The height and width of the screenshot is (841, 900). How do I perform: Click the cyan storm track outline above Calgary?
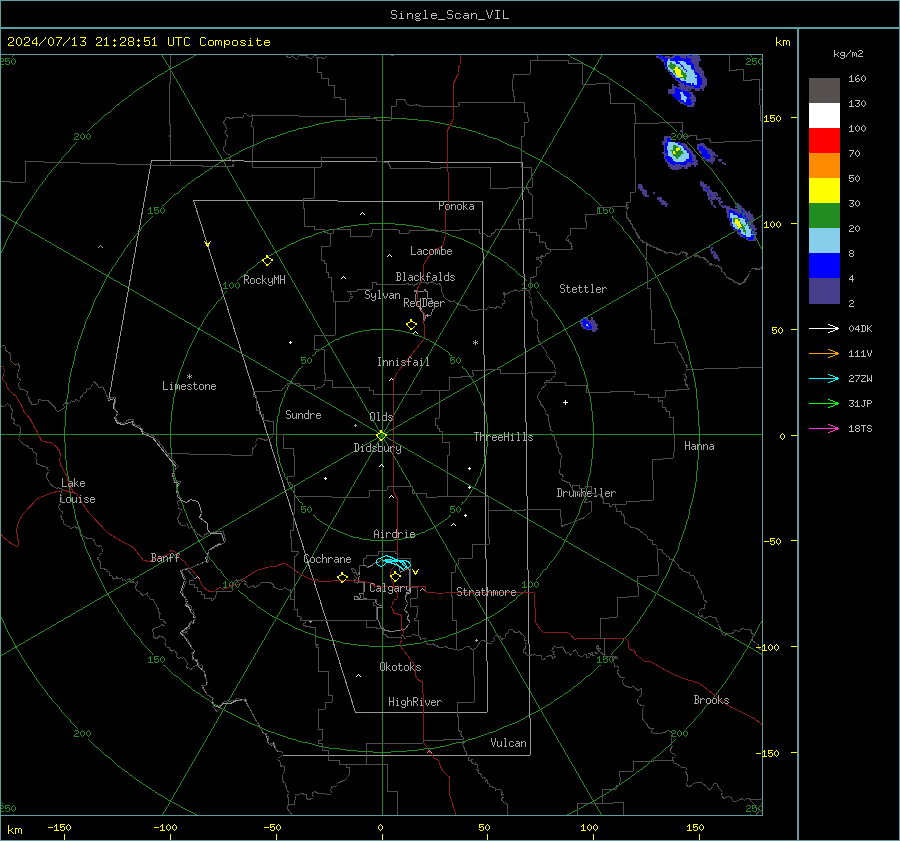tap(393, 562)
